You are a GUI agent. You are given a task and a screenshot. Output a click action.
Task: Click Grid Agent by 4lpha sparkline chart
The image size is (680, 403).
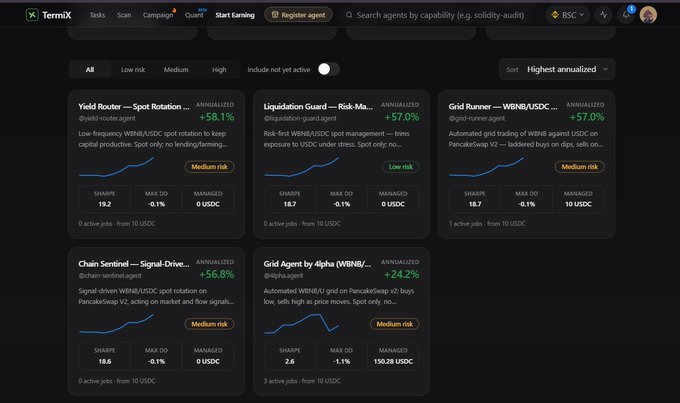(x=301, y=324)
